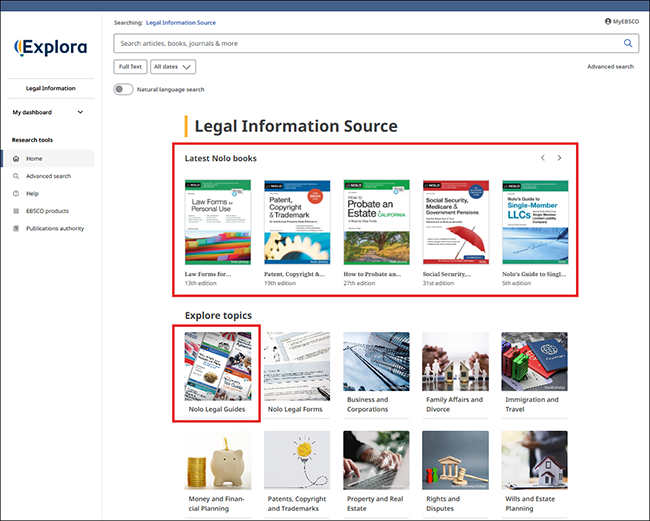This screenshot has height=521, width=650.
Task: Open Property and Real Estate topic image
Action: coord(376,460)
